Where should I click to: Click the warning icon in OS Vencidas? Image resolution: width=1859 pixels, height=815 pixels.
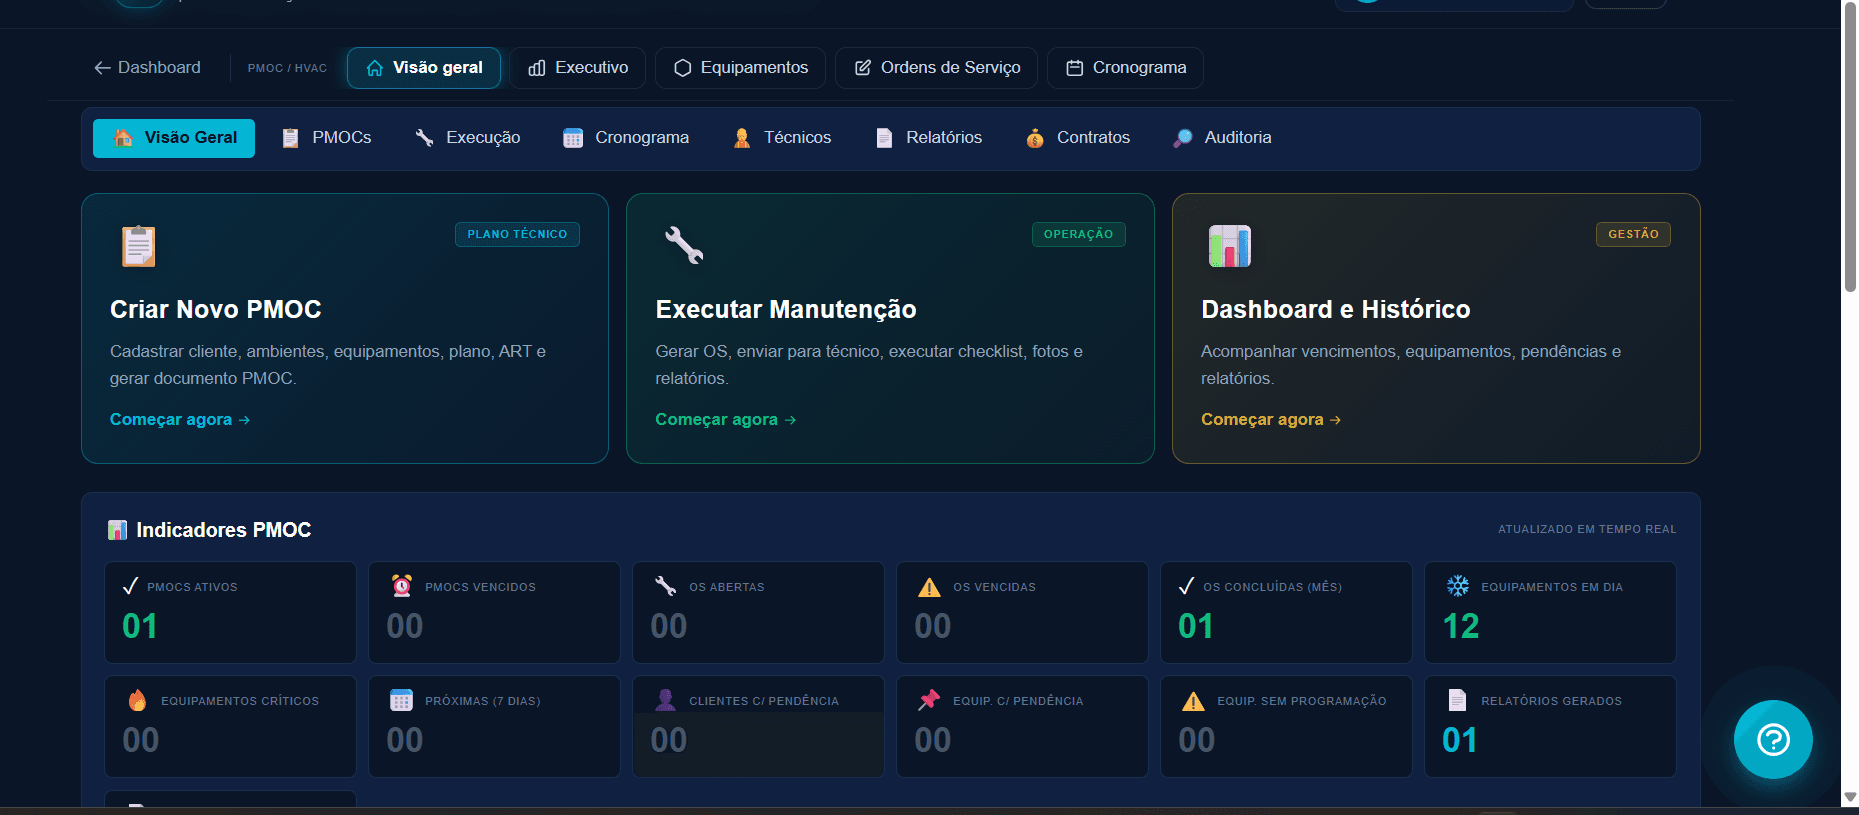930,587
